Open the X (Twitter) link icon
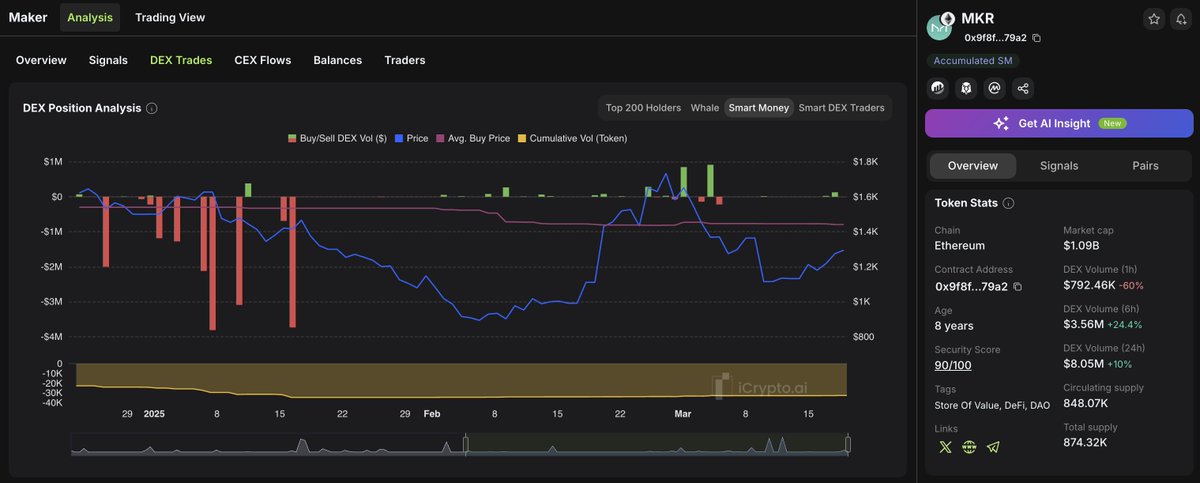Screen dimensions: 1200x483 [945, 447]
